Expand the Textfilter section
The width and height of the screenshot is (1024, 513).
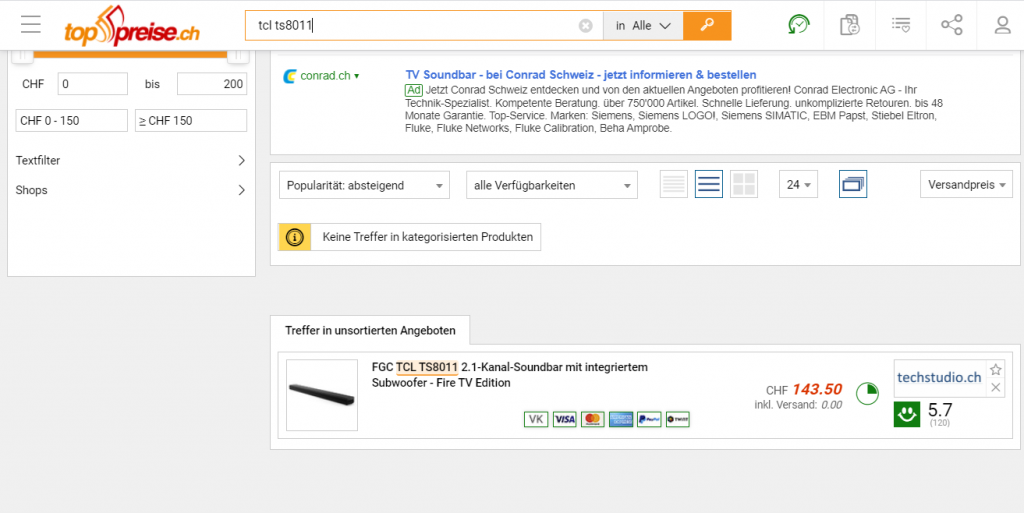click(130, 160)
